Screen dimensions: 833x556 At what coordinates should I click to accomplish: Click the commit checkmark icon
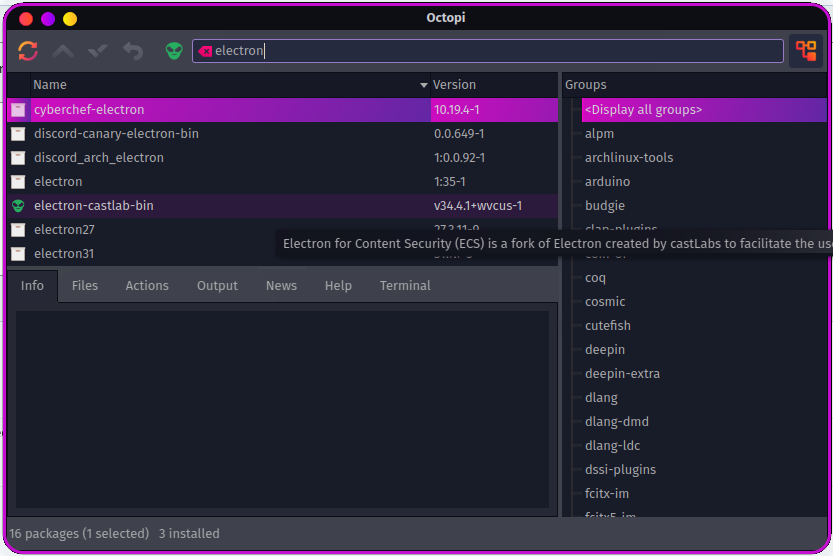(x=98, y=51)
